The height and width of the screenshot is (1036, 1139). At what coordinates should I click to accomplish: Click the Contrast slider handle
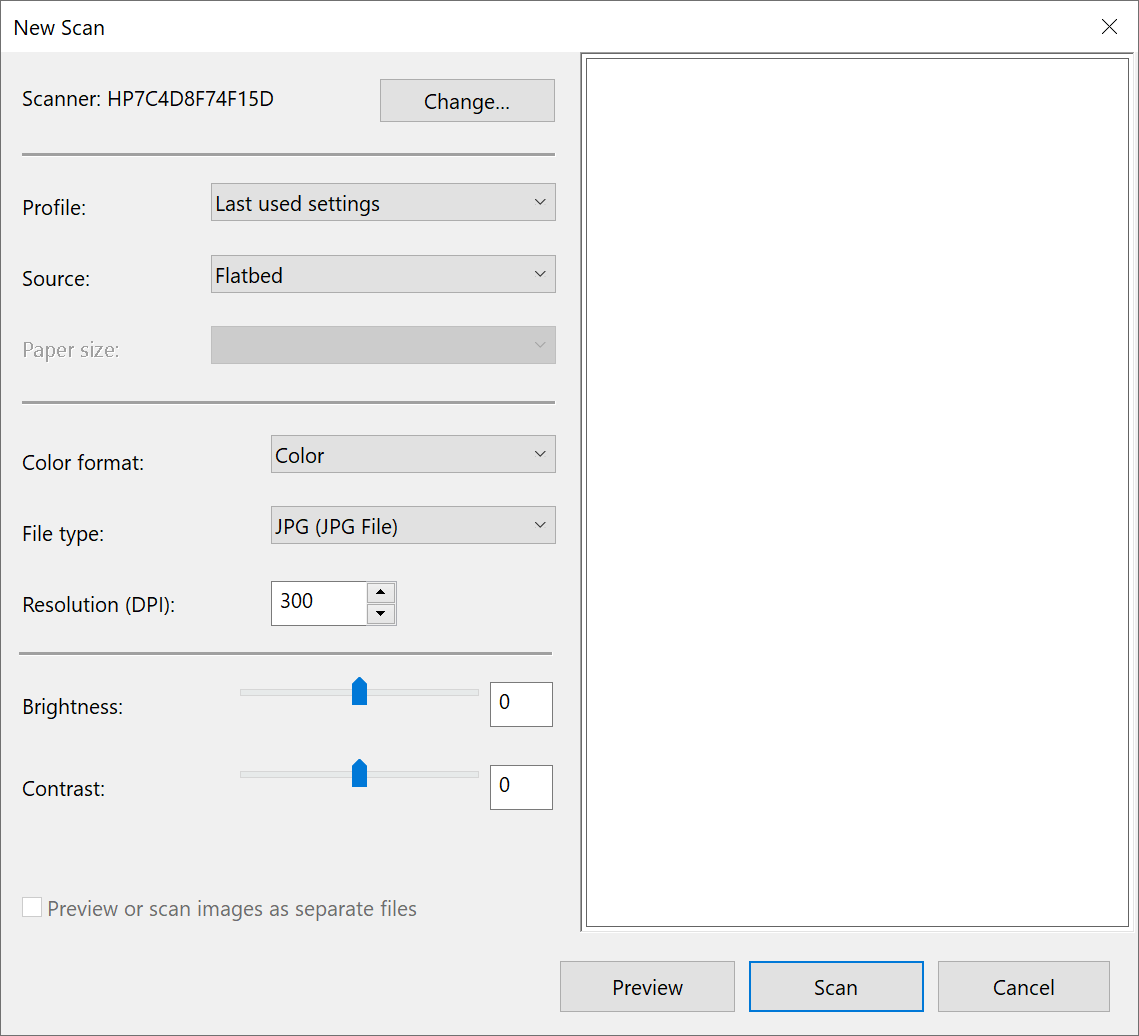(359, 773)
